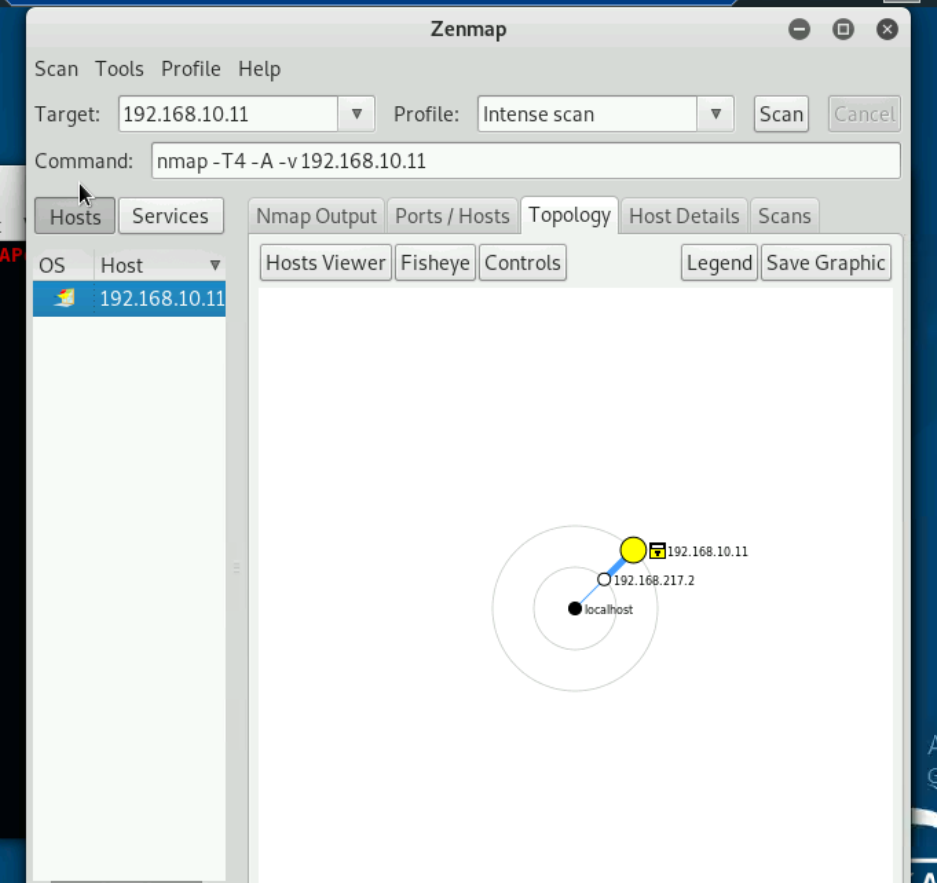Click the white 192.168.217.2 hop node
Viewport: 937px width, 883px height.
coord(604,580)
